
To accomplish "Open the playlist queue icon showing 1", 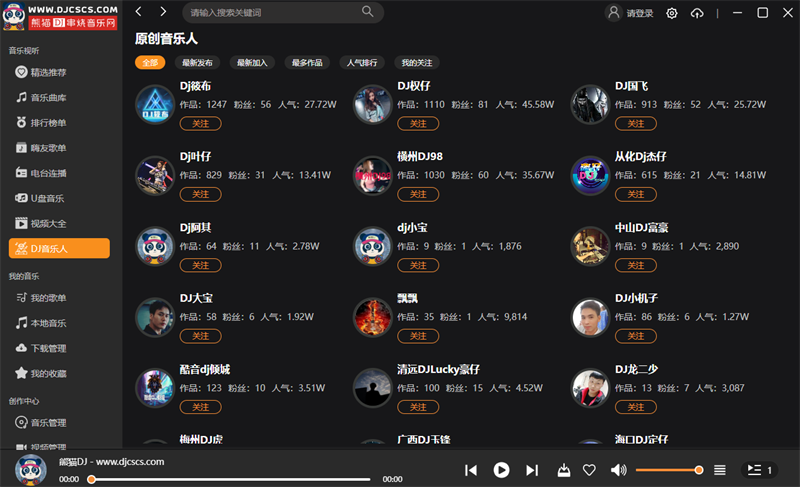I will point(759,470).
